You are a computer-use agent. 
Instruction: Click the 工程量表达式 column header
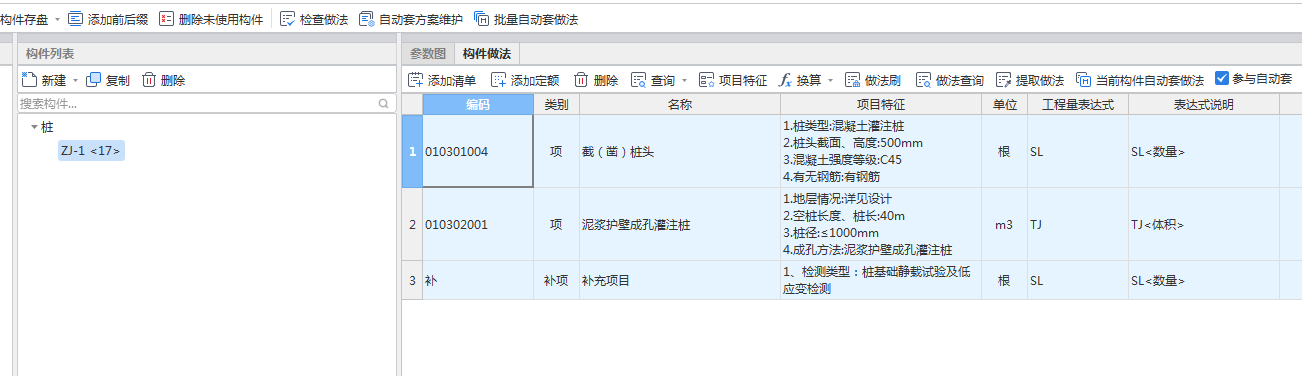click(1077, 104)
